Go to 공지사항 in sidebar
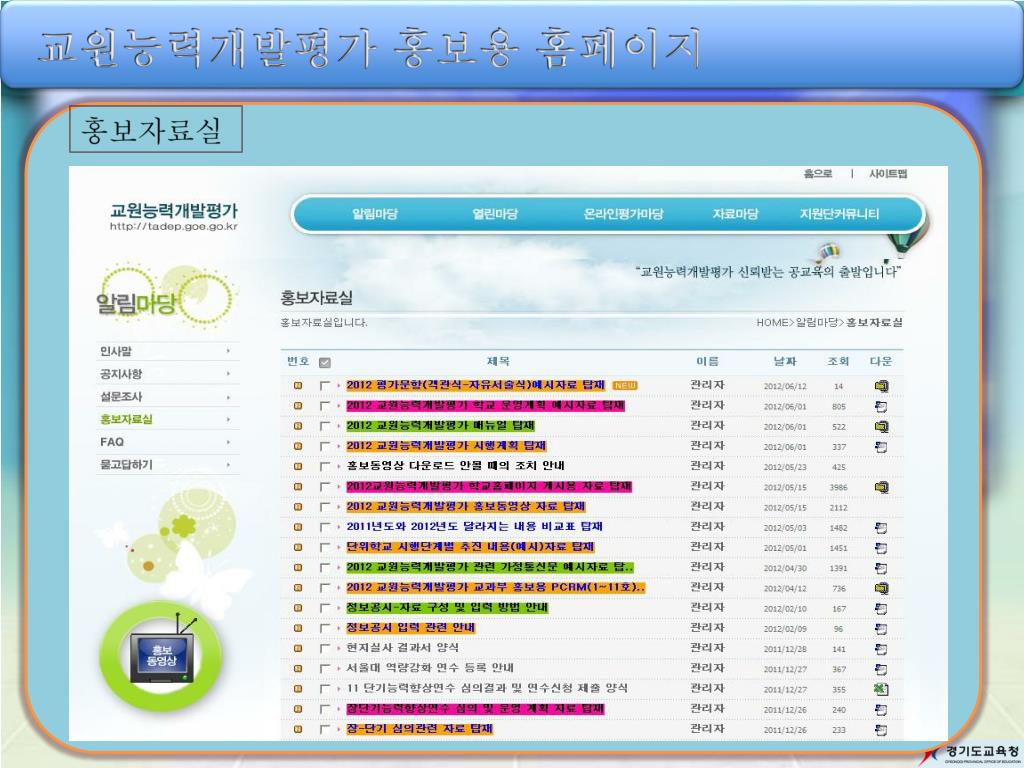Viewport: 1024px width, 768px height. [121, 374]
